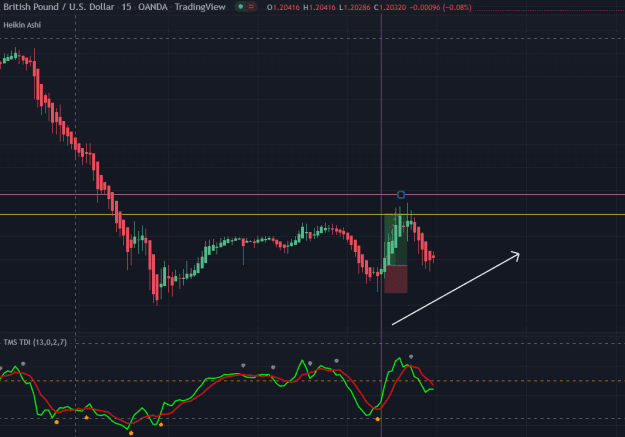Image resolution: width=625 pixels, height=437 pixels.
Task: Click the 15 interval label in the header
Action: [x=126, y=7]
